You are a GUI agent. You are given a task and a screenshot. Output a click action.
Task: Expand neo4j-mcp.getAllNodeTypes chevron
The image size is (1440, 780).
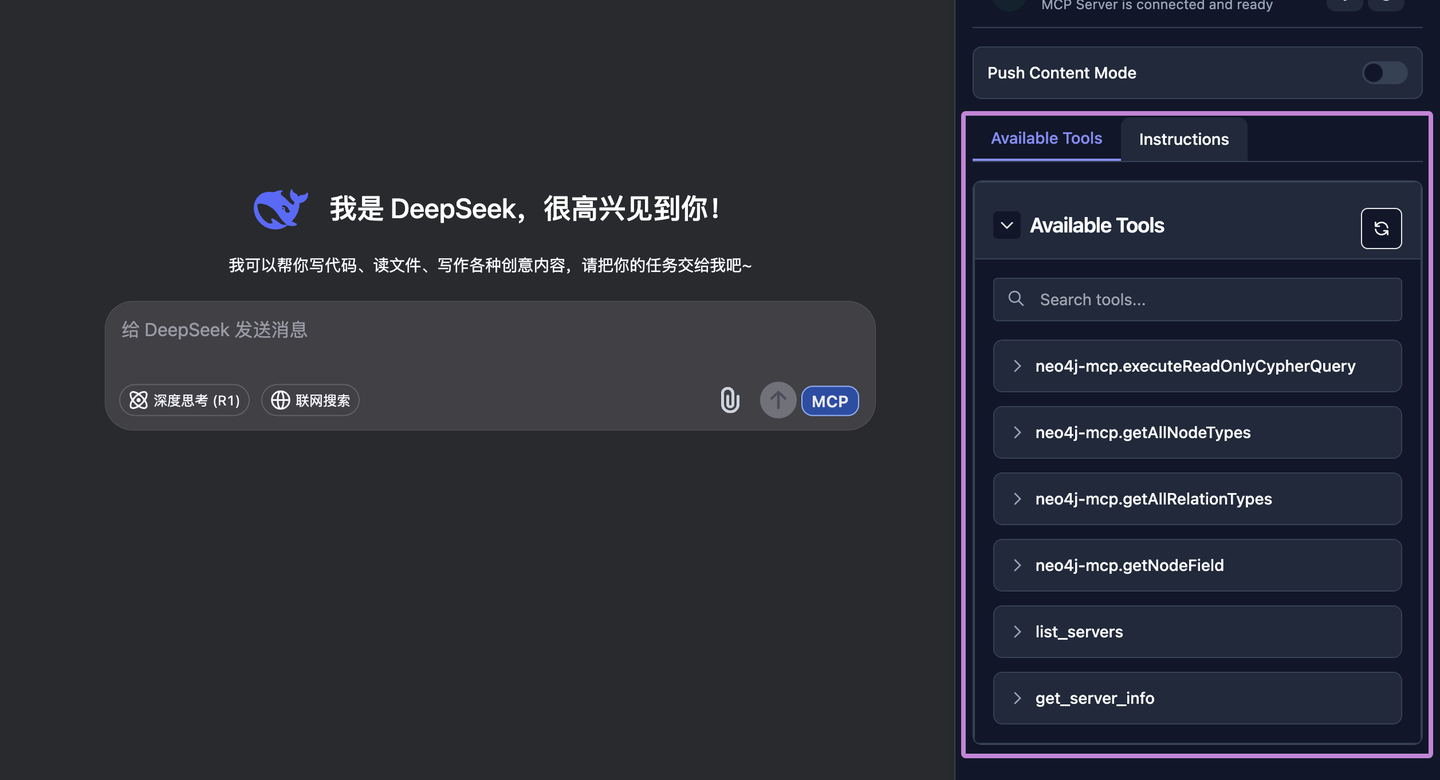pos(1017,432)
